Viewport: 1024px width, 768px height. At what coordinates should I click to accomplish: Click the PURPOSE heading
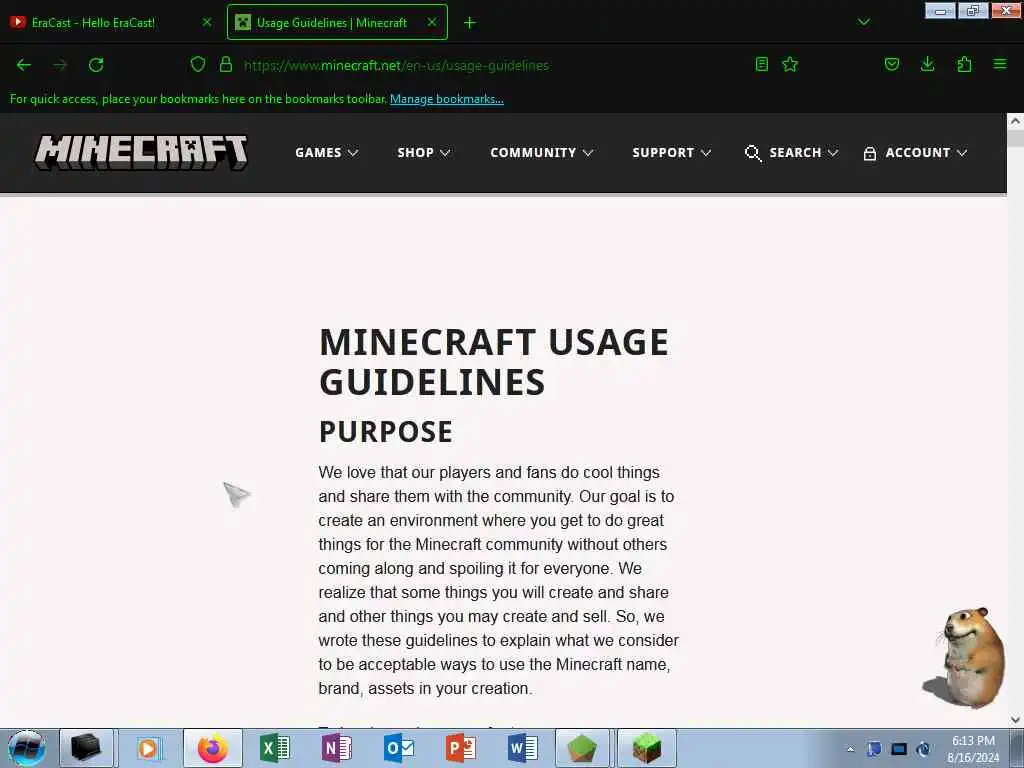[x=385, y=432]
